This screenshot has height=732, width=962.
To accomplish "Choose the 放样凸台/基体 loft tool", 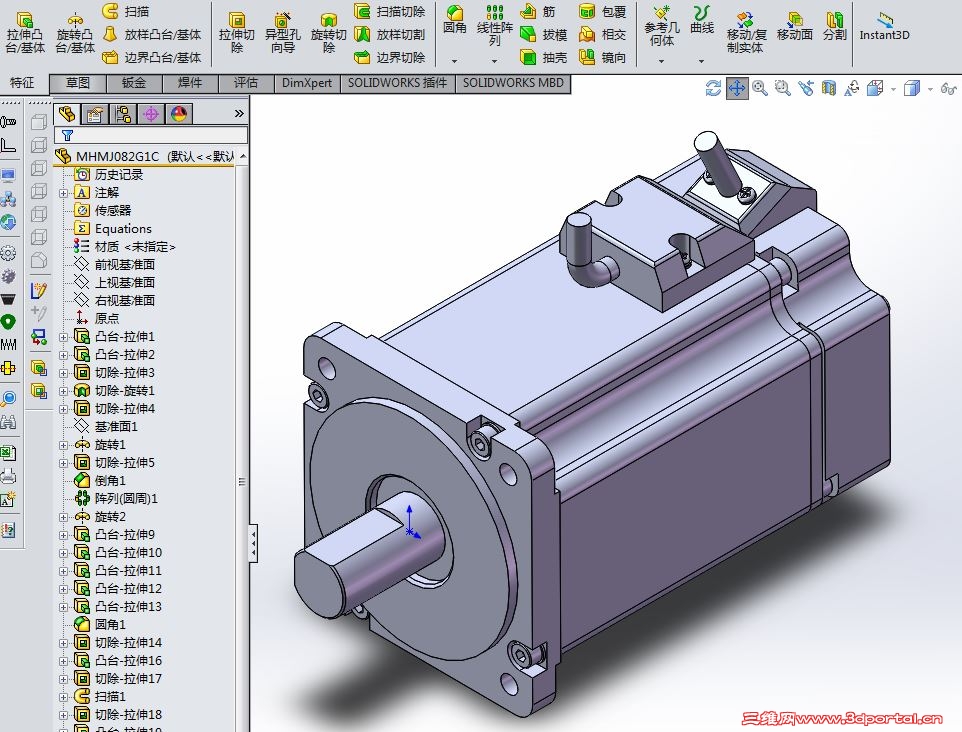I will point(152,34).
